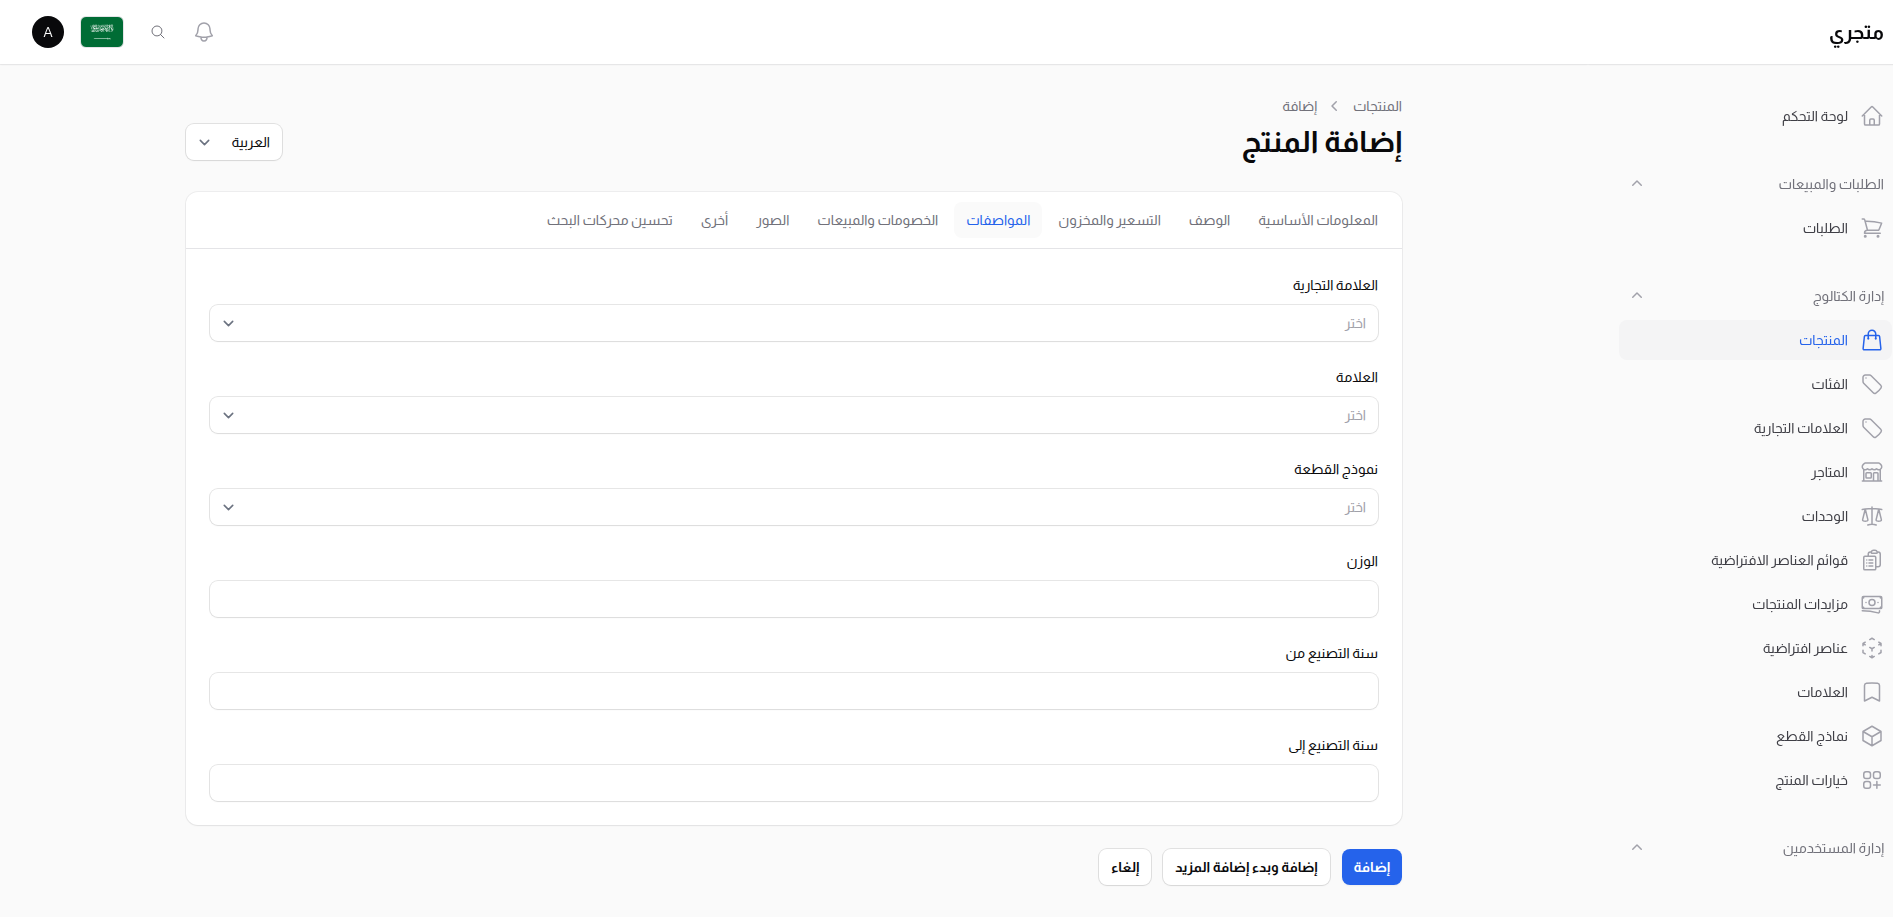
Task: Open مزايدات المنتجات auctions icon
Action: pyautogui.click(x=1872, y=604)
